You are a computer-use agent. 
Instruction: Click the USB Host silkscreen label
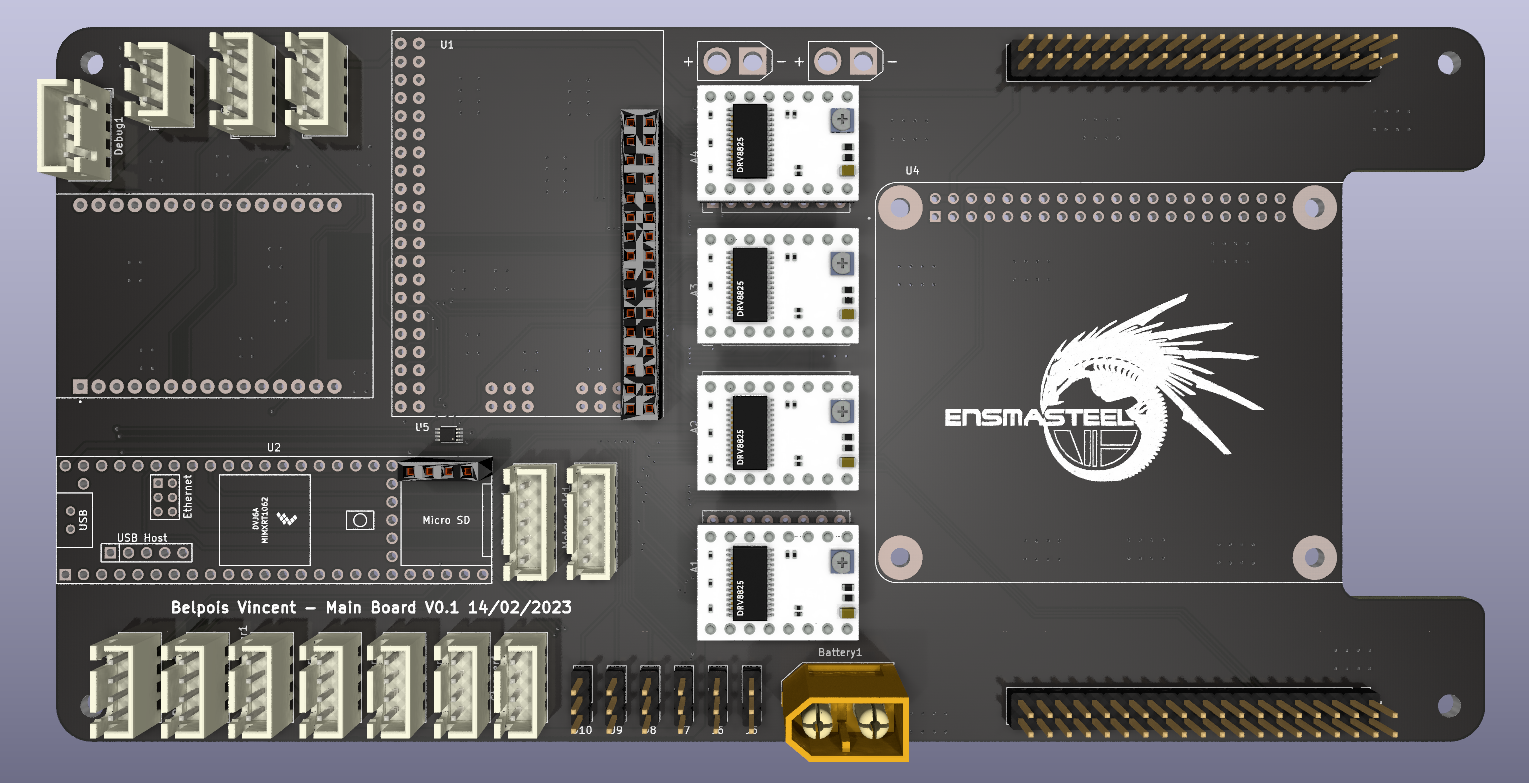[x=142, y=538]
